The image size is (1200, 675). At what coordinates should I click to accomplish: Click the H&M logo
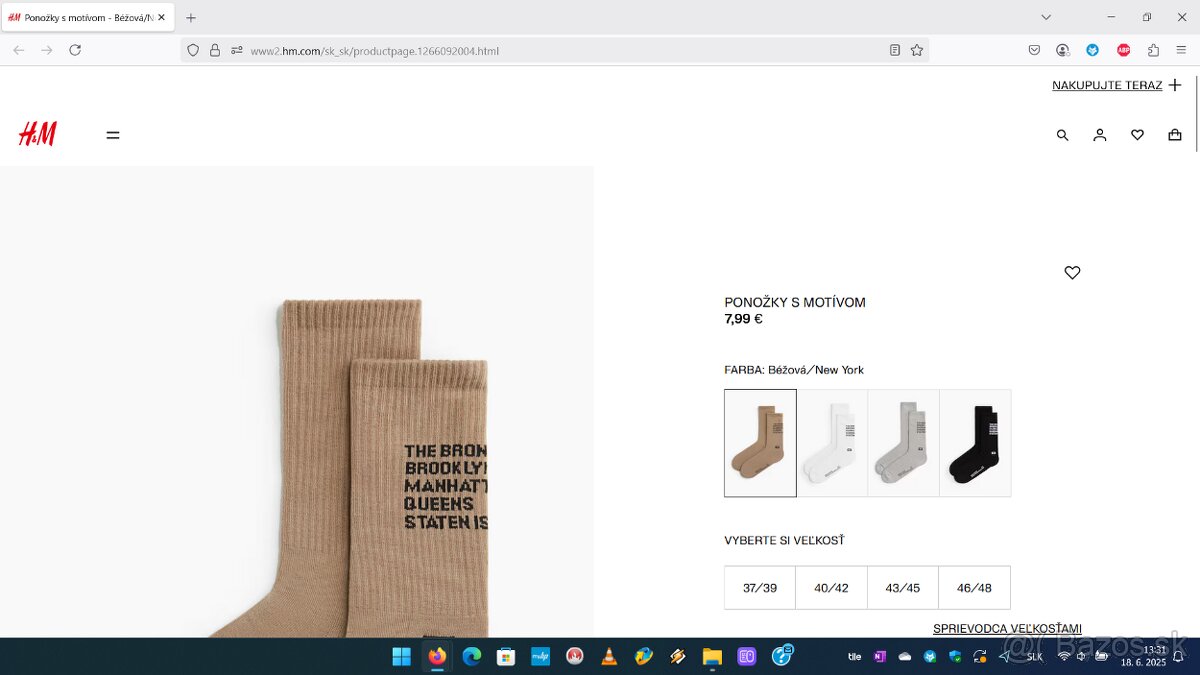(x=38, y=134)
